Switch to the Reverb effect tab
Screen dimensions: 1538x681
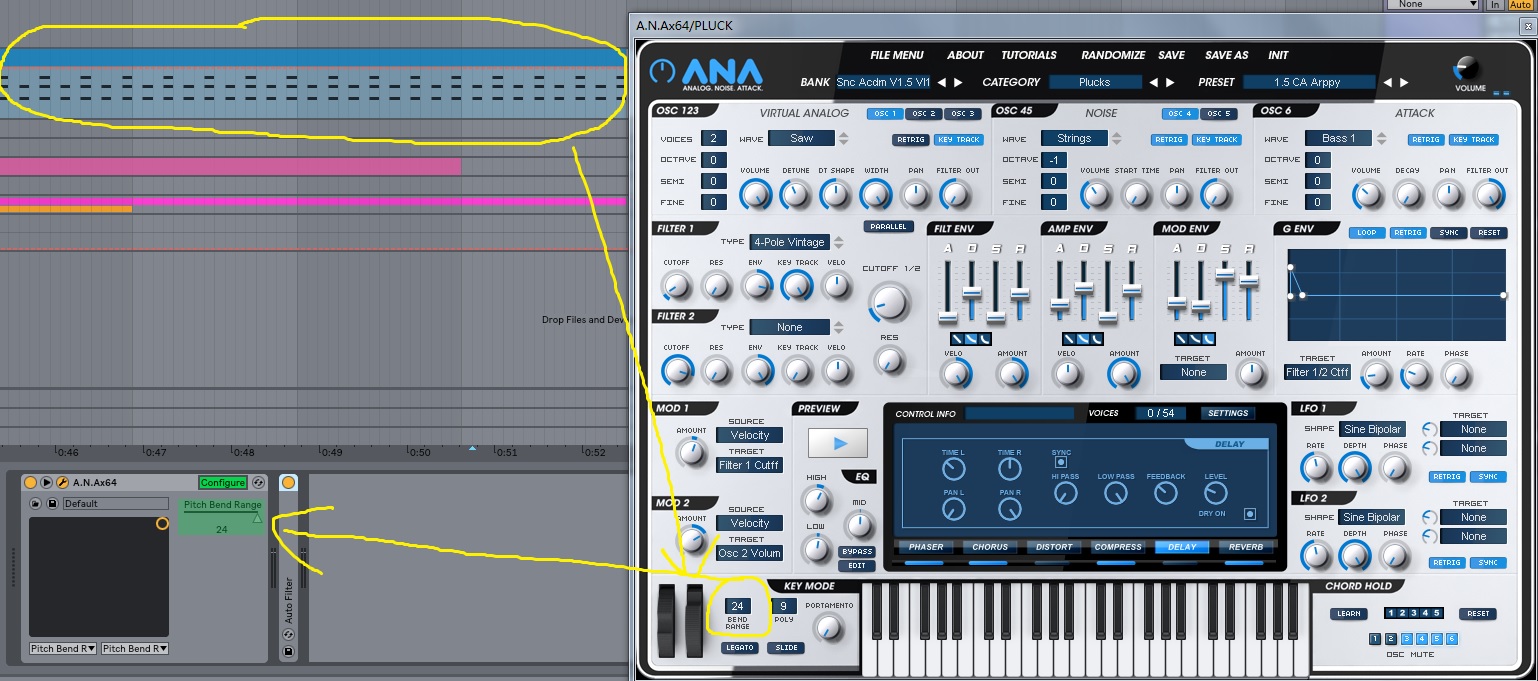point(1246,547)
